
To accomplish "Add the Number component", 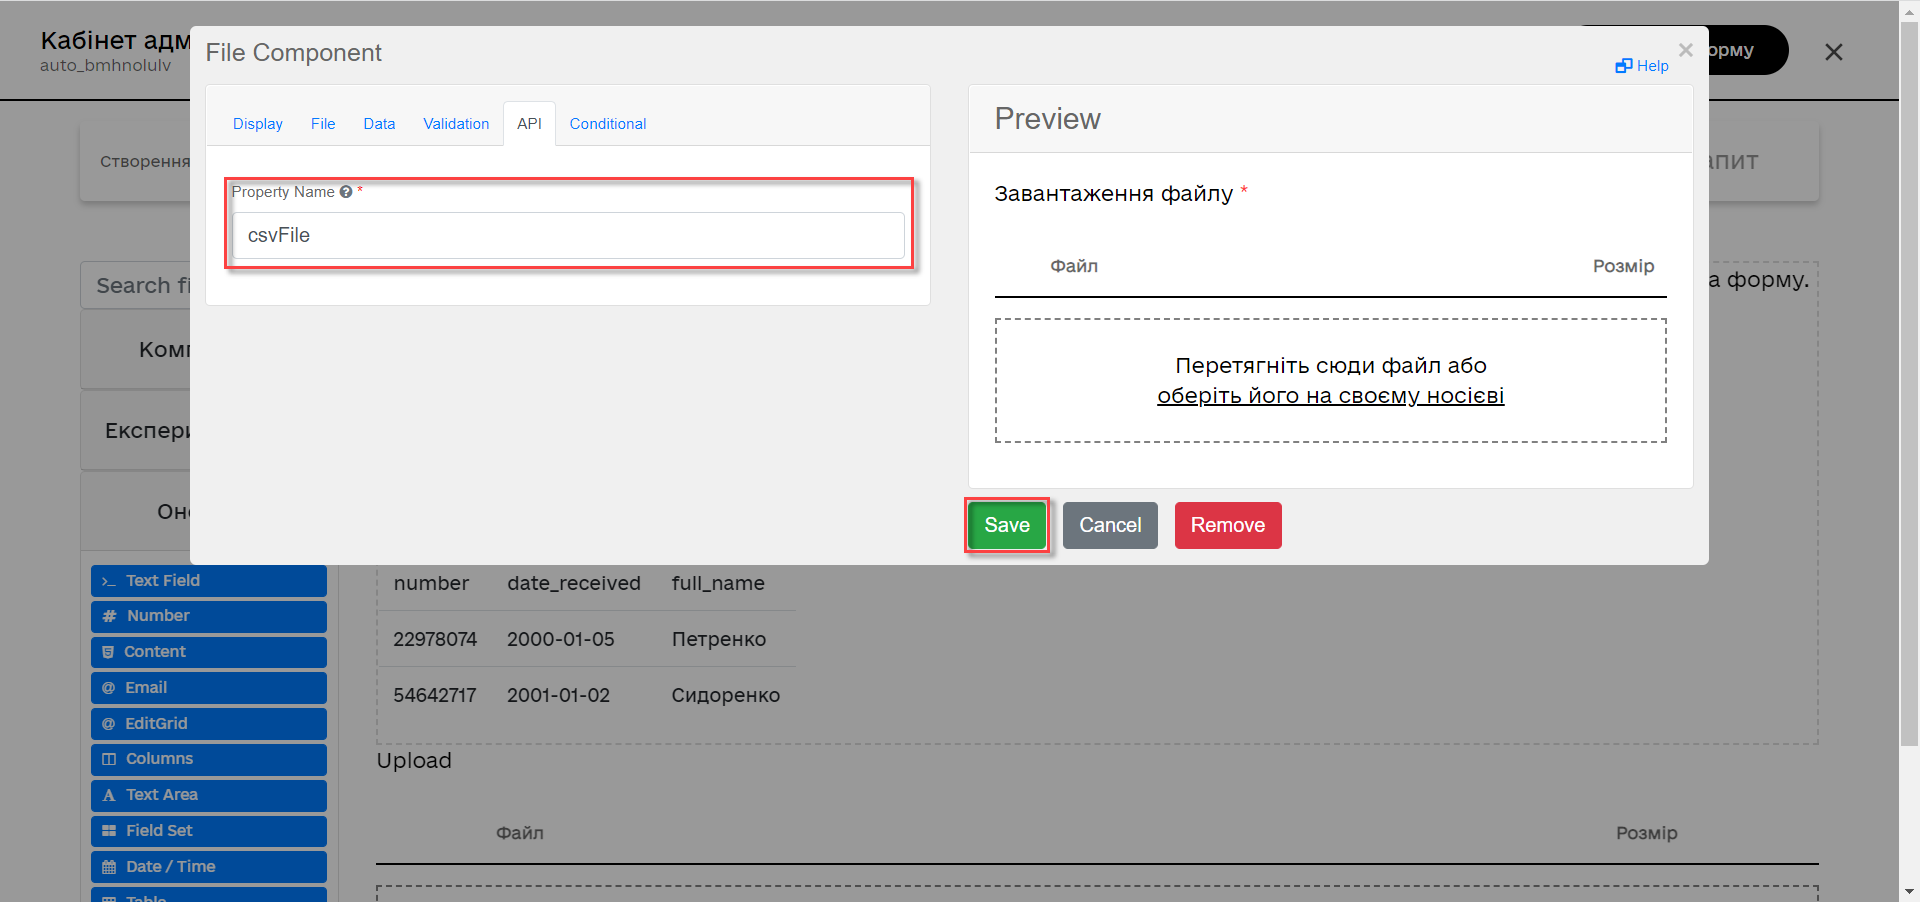I will tap(209, 616).
